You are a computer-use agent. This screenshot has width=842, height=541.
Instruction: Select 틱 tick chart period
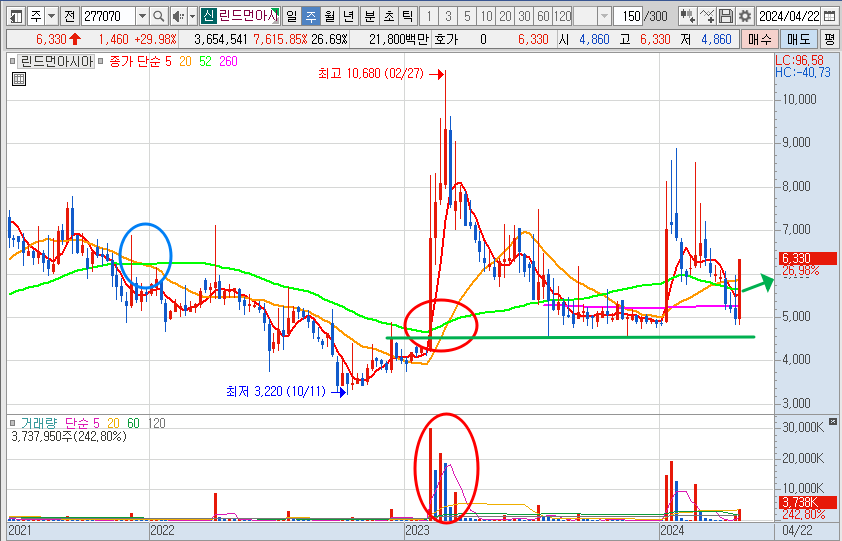click(x=408, y=16)
